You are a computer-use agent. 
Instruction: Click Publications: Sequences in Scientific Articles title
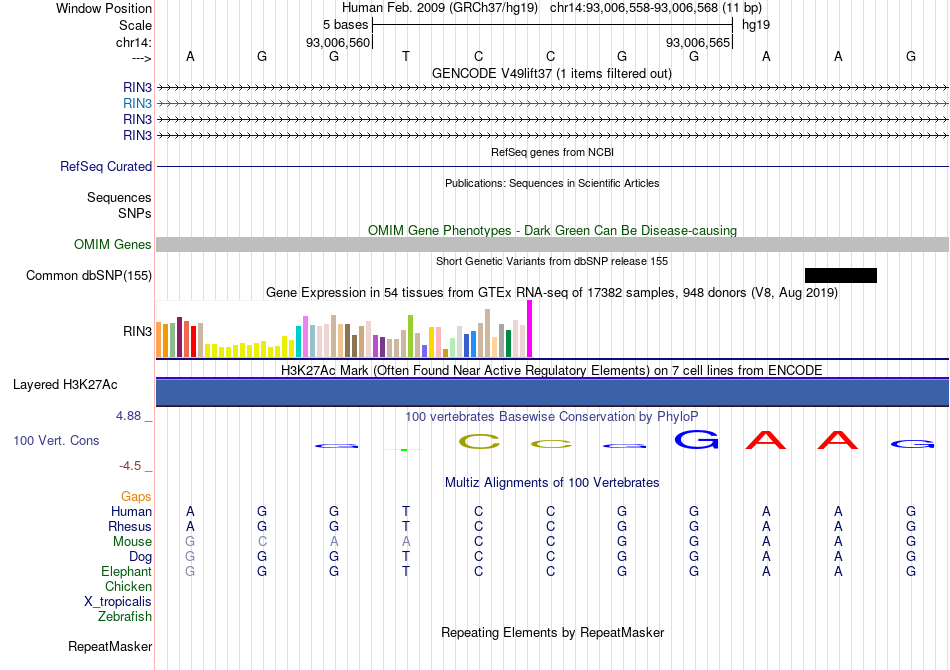552,184
